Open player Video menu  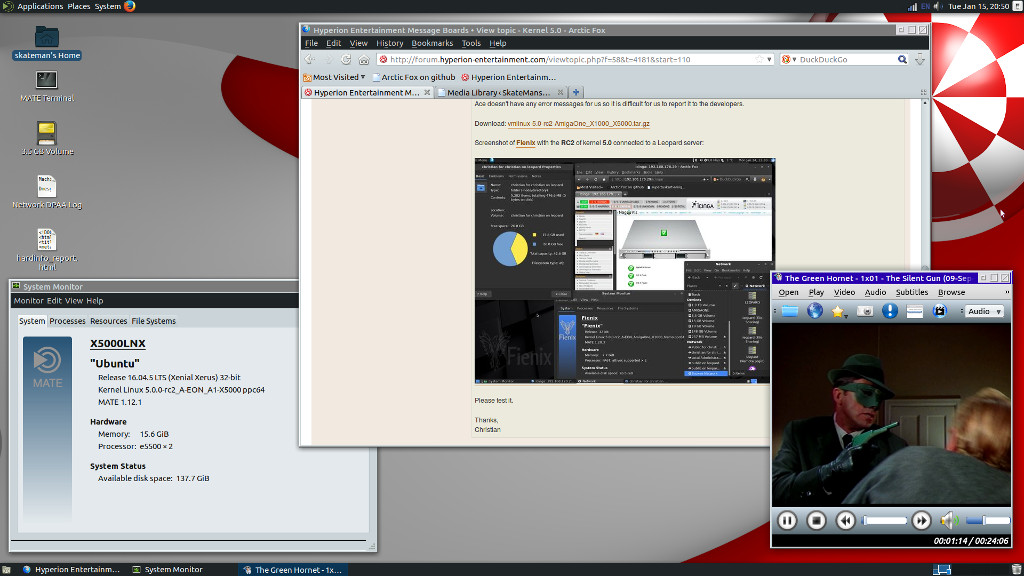coord(844,293)
